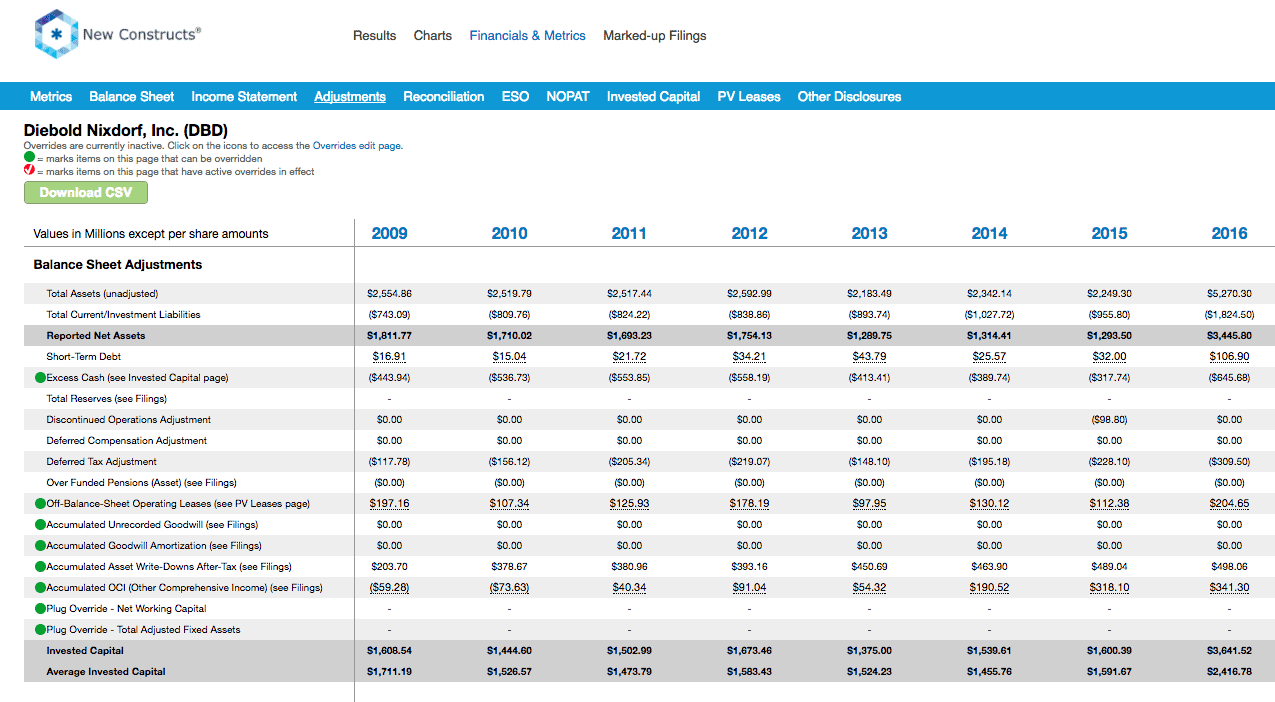Open Marked-up Filings section
The height and width of the screenshot is (702, 1275).
coord(655,36)
